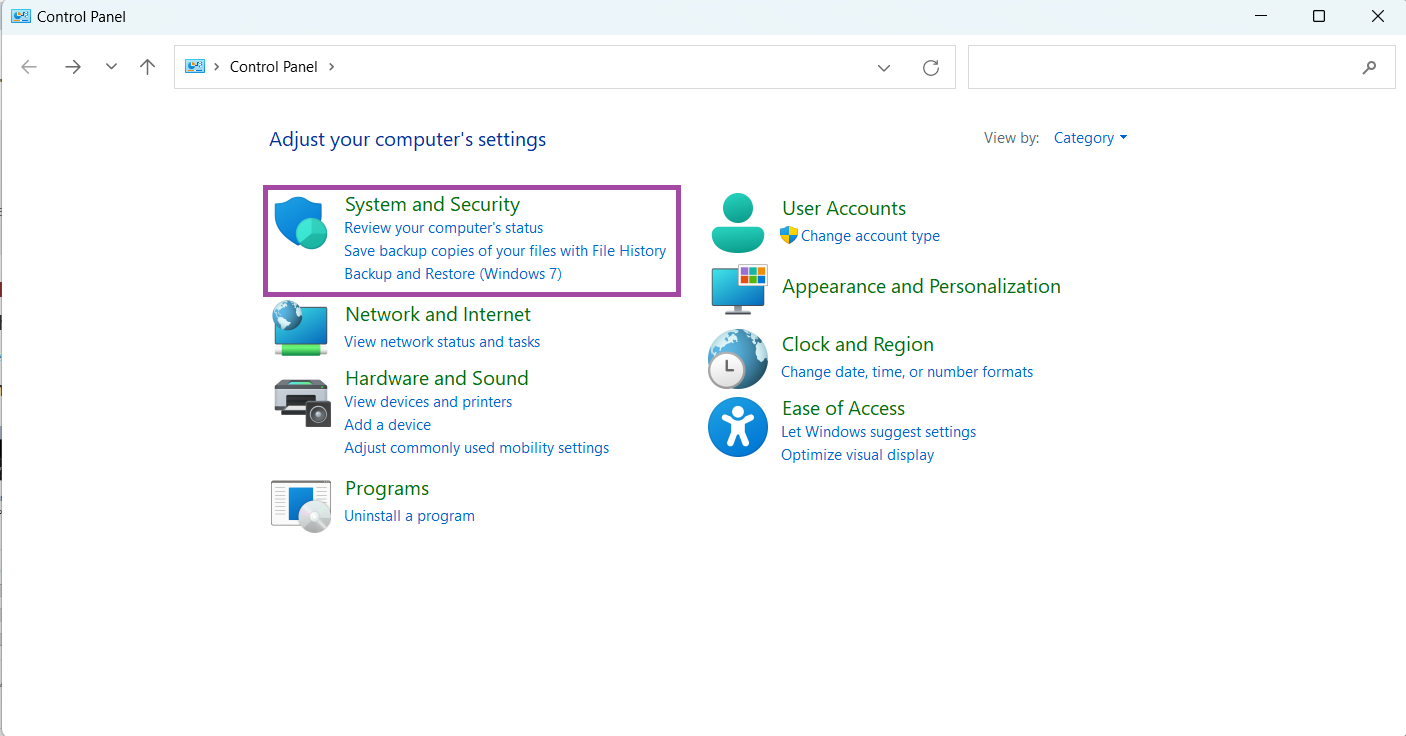The image size is (1406, 736).
Task: Click the Network and Internet globe icon
Action: click(x=301, y=328)
